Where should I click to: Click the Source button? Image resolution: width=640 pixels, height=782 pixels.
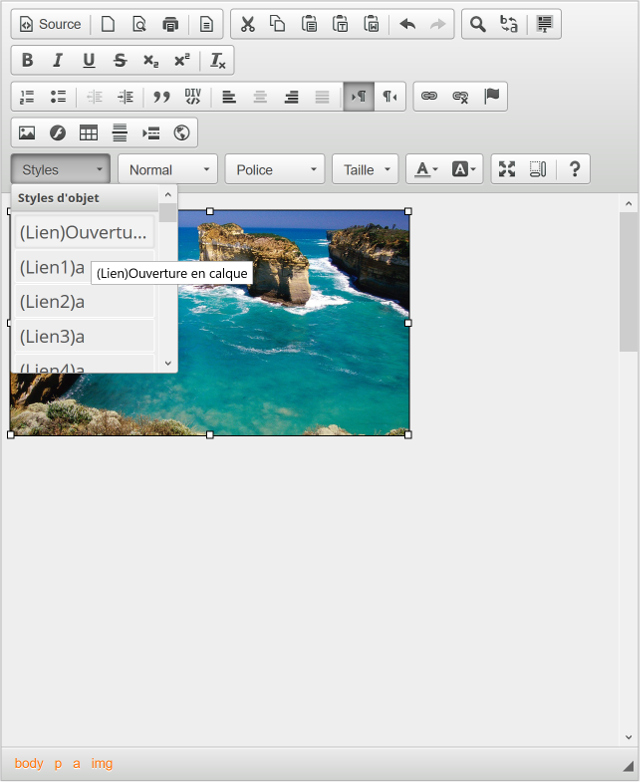[51, 24]
